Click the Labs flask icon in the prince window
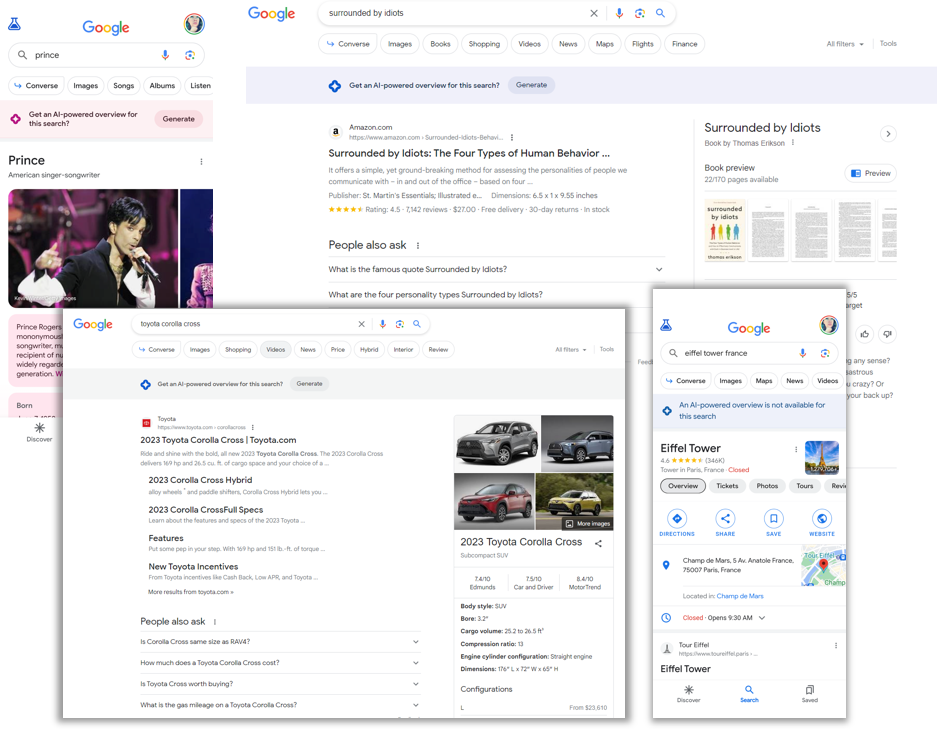 click(x=14, y=24)
